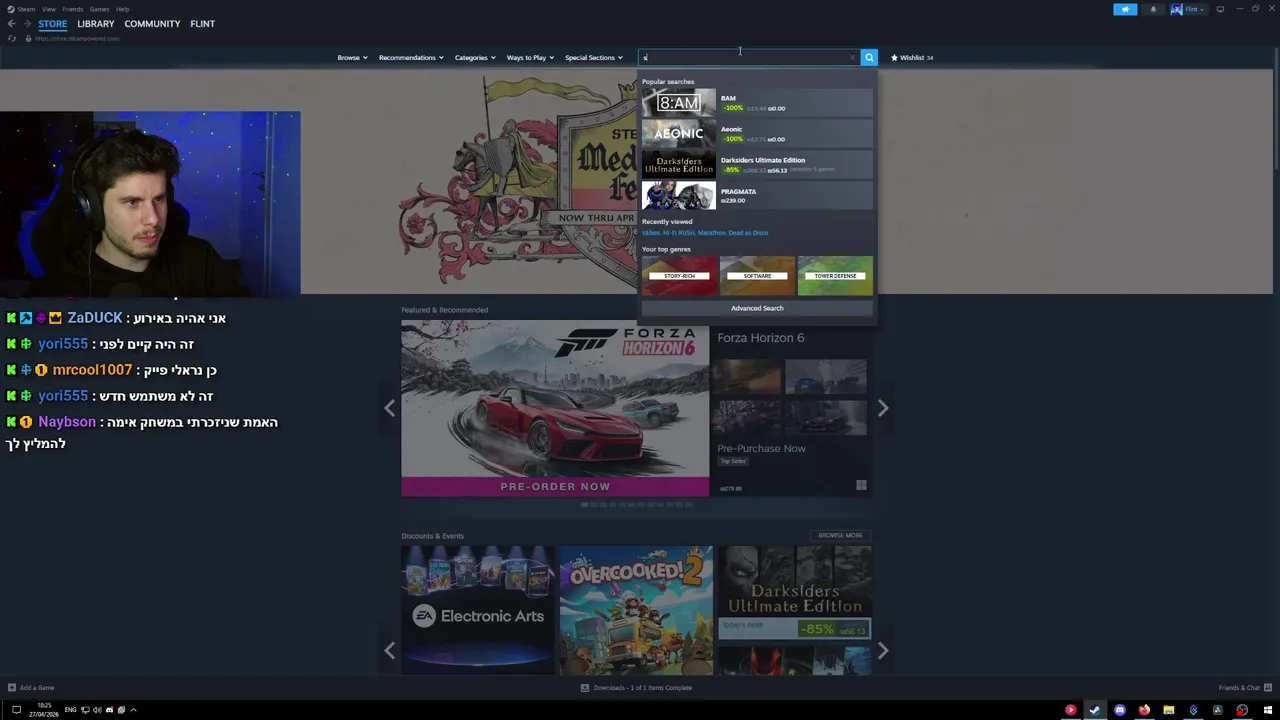Image resolution: width=1280 pixels, height=720 pixels.
Task: Click the Marathon recently viewed link
Action: point(711,232)
